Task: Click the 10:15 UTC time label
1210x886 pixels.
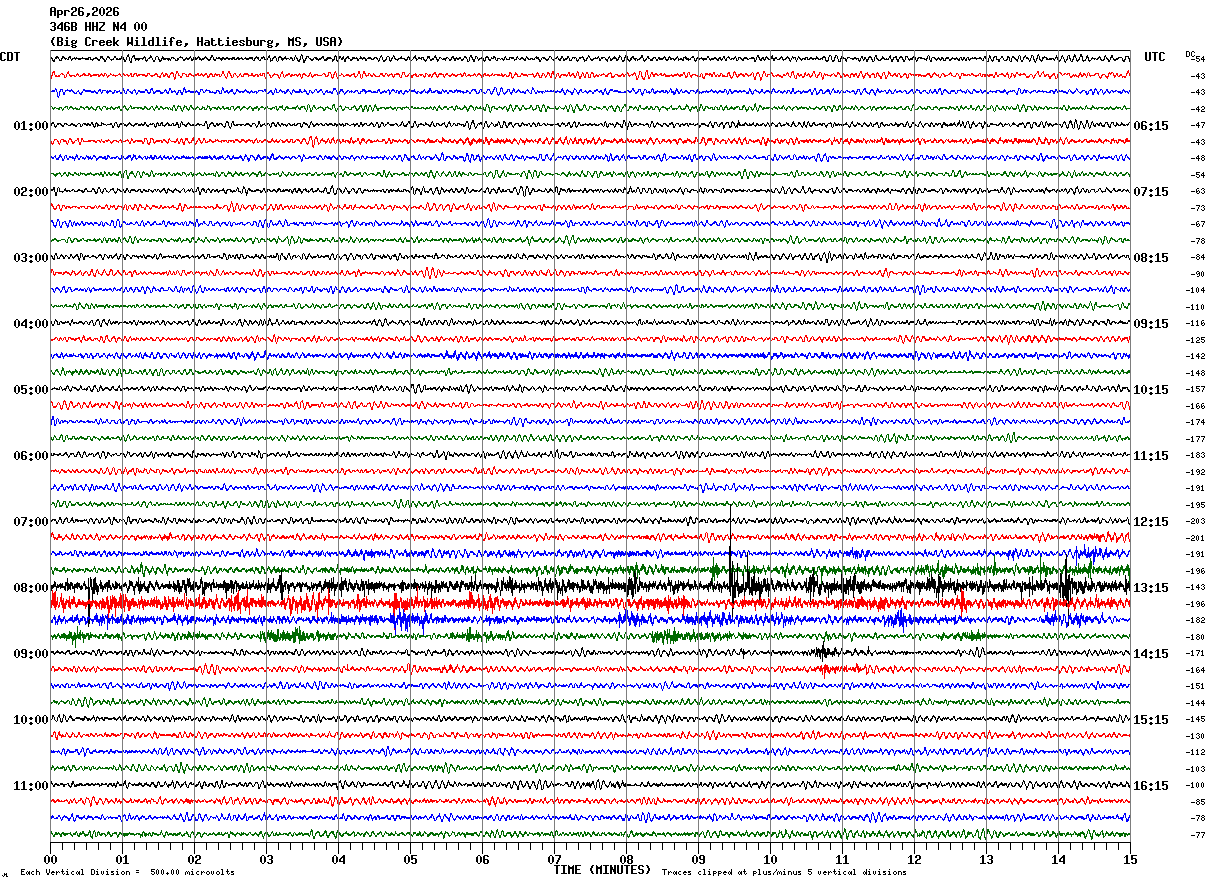Action: tap(1151, 390)
